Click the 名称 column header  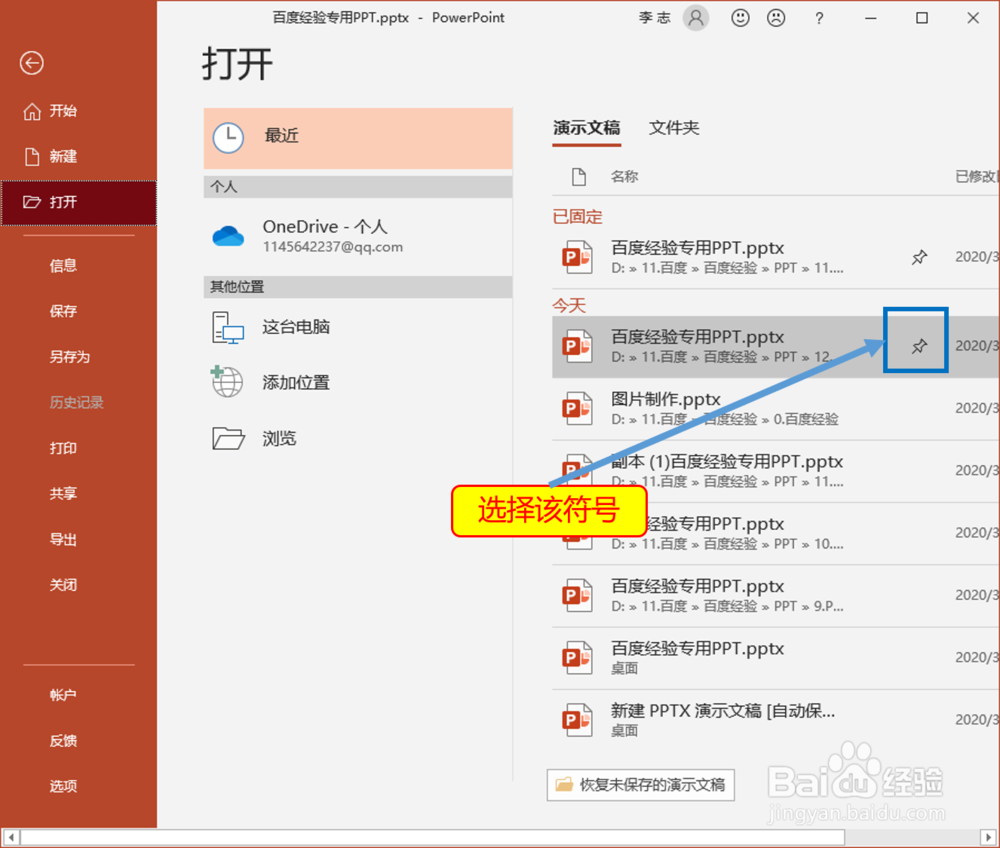(x=626, y=176)
